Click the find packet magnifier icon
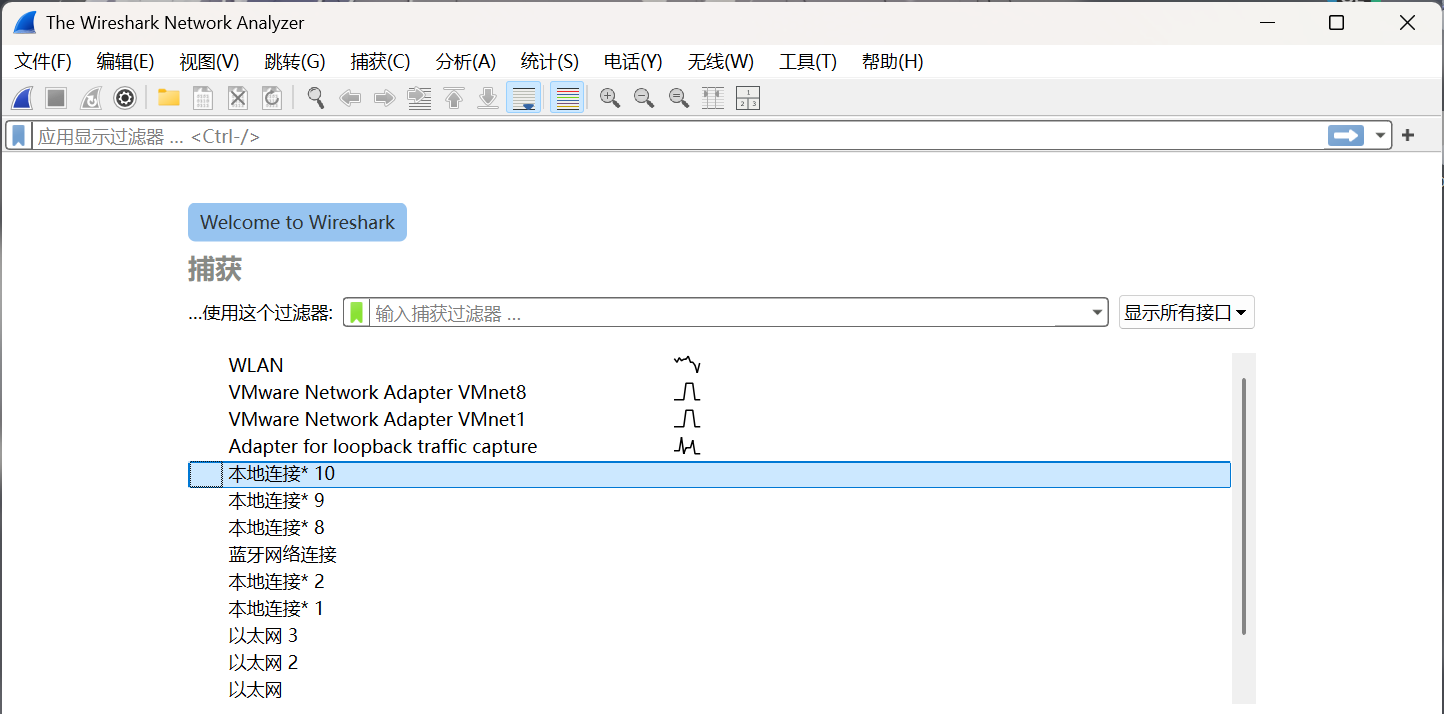1444x714 pixels. coord(316,98)
